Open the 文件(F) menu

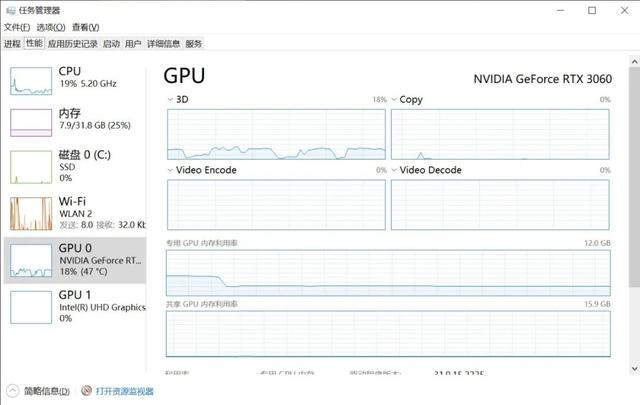(17, 27)
